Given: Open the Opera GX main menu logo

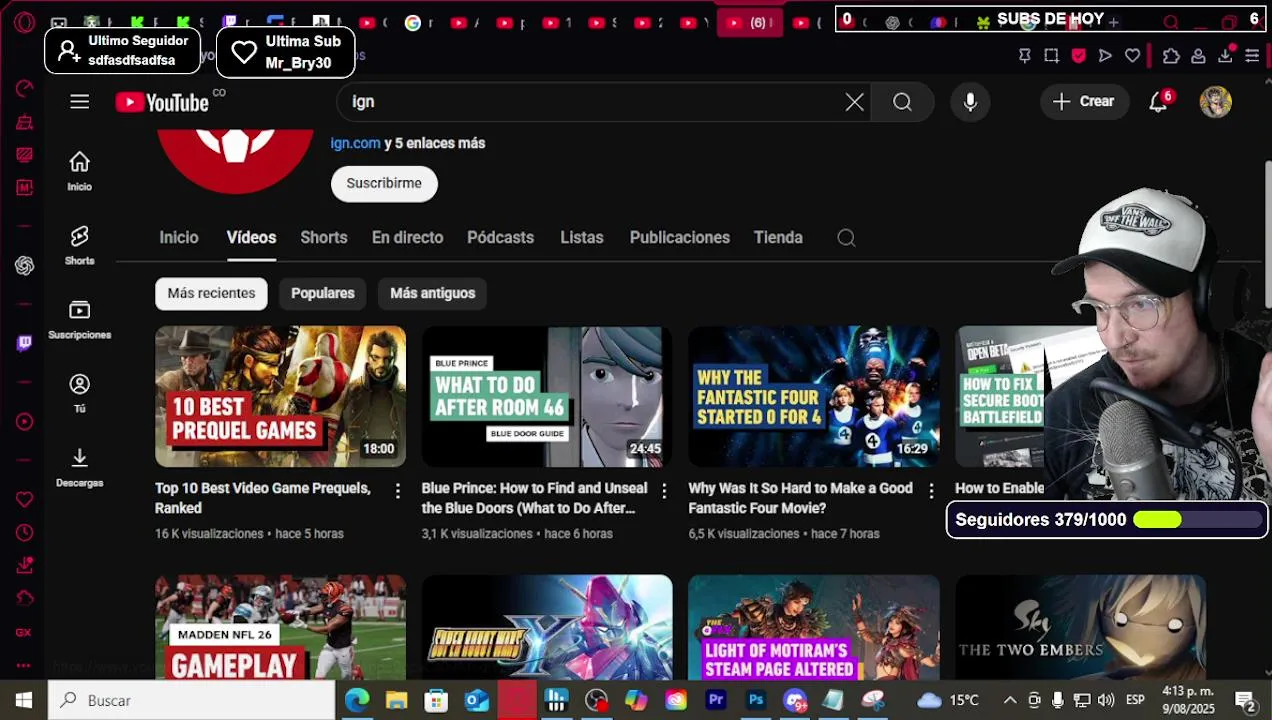Looking at the screenshot, I should 24,22.
